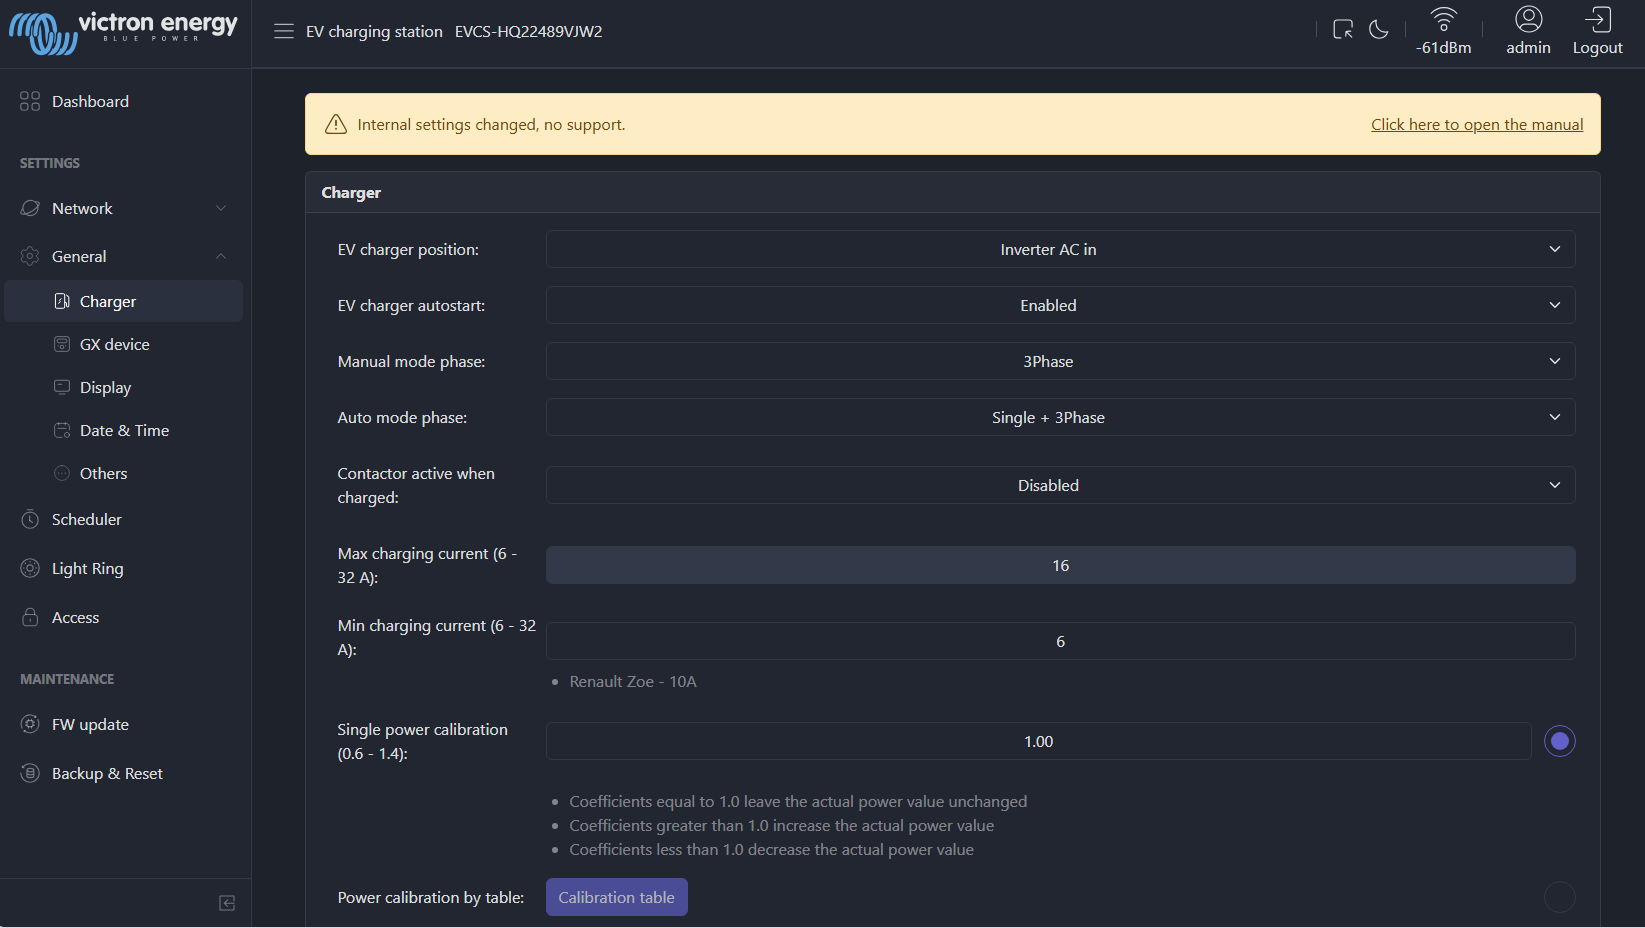The height and width of the screenshot is (928, 1645).
Task: Go to the Dashboard page
Action: (x=90, y=101)
